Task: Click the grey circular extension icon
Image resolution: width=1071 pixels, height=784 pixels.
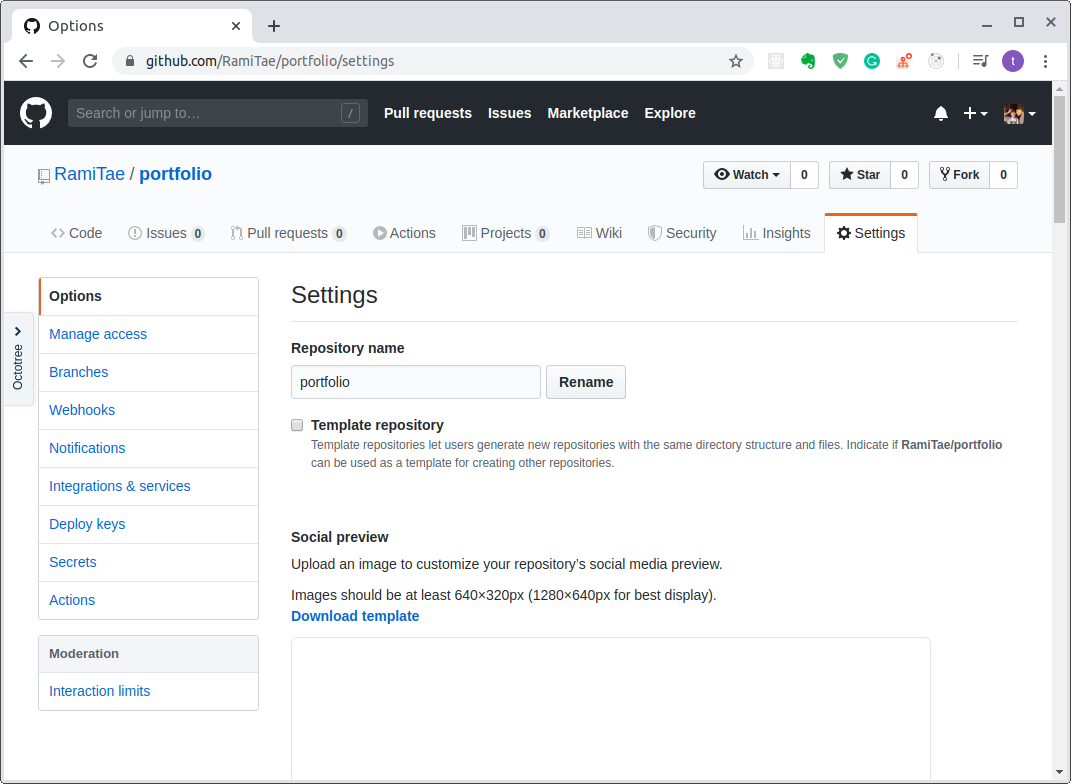Action: [x=936, y=61]
